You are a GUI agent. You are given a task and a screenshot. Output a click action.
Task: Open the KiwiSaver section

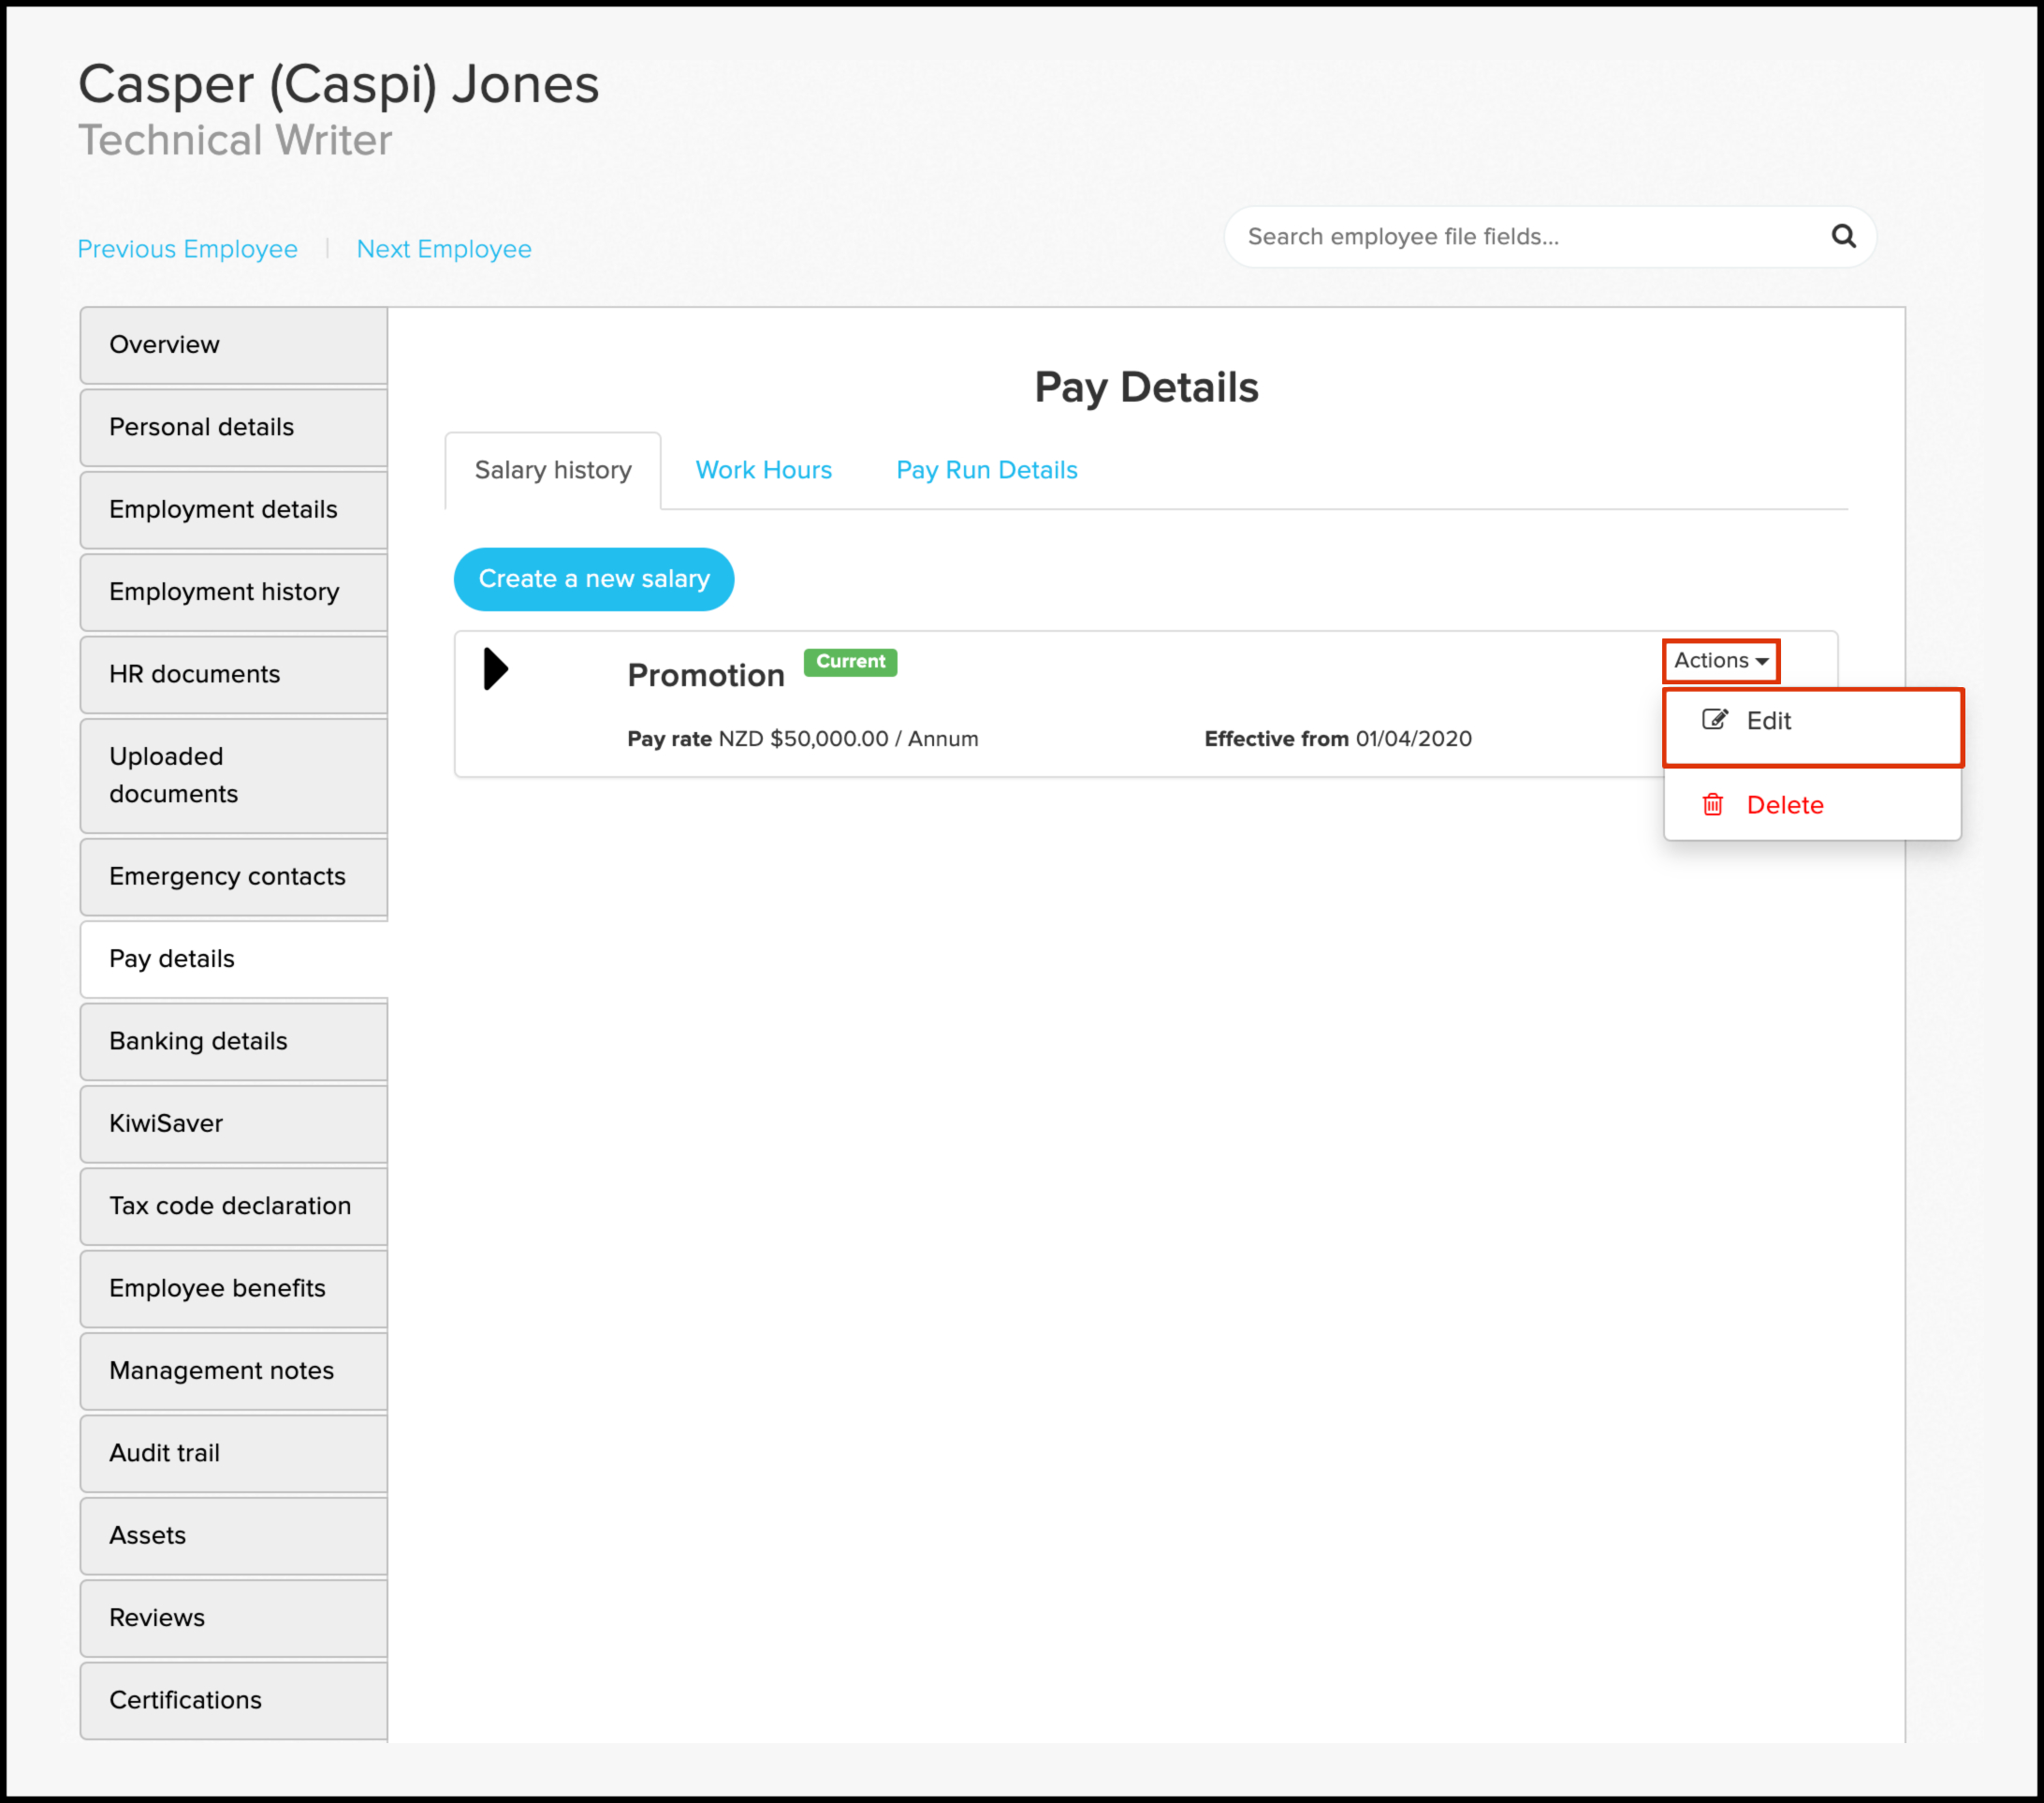point(166,1123)
